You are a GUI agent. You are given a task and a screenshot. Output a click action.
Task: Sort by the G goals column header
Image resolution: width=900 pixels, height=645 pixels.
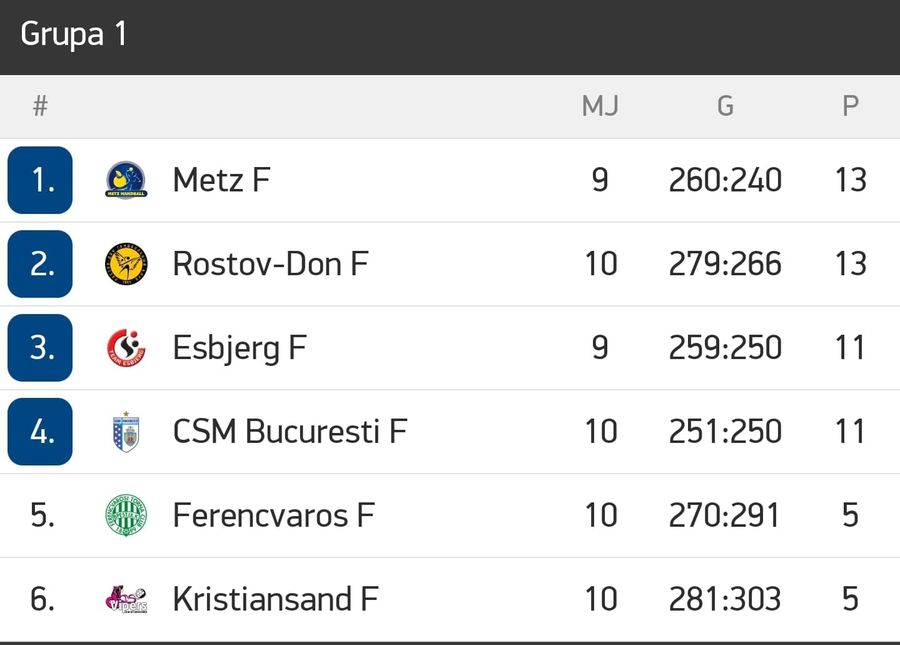click(x=726, y=106)
